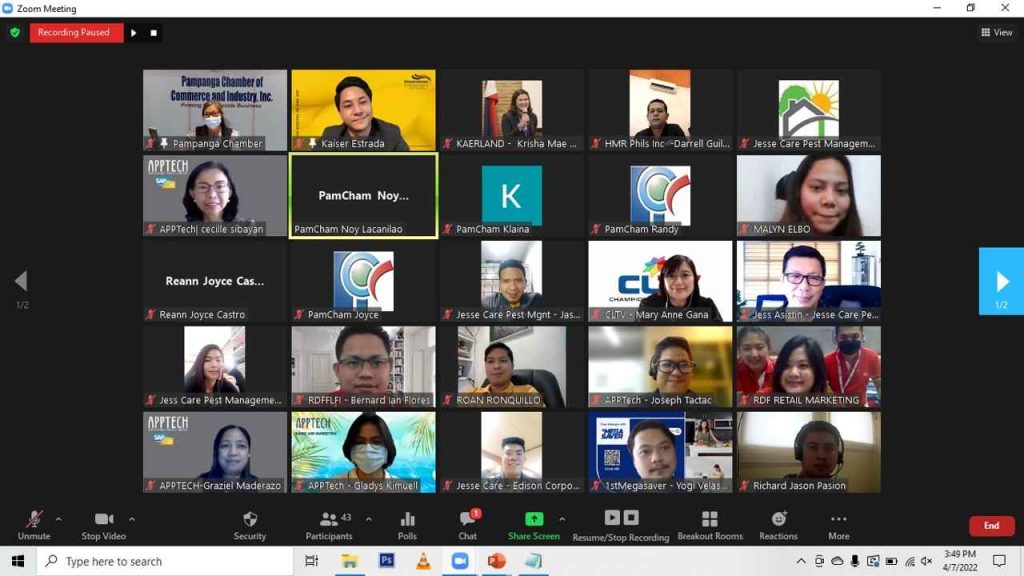
Task: Open the green encryption shield info
Action: pyautogui.click(x=15, y=33)
